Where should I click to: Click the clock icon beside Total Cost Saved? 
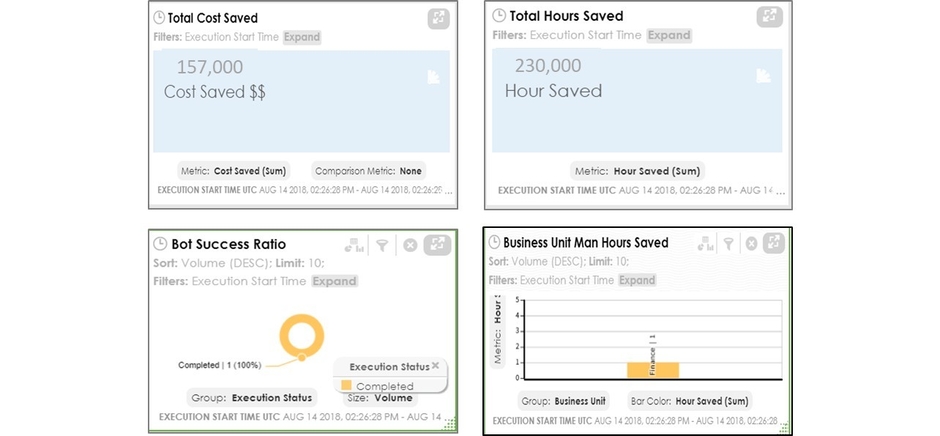pyautogui.click(x=160, y=18)
